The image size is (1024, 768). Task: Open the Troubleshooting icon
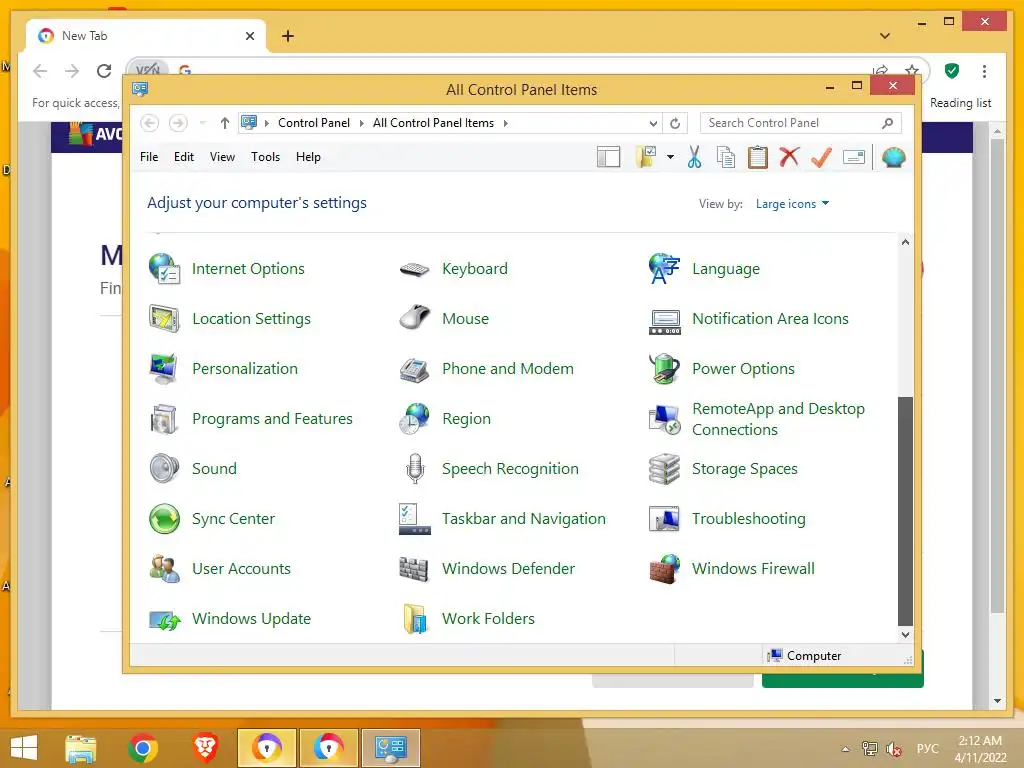pos(664,519)
